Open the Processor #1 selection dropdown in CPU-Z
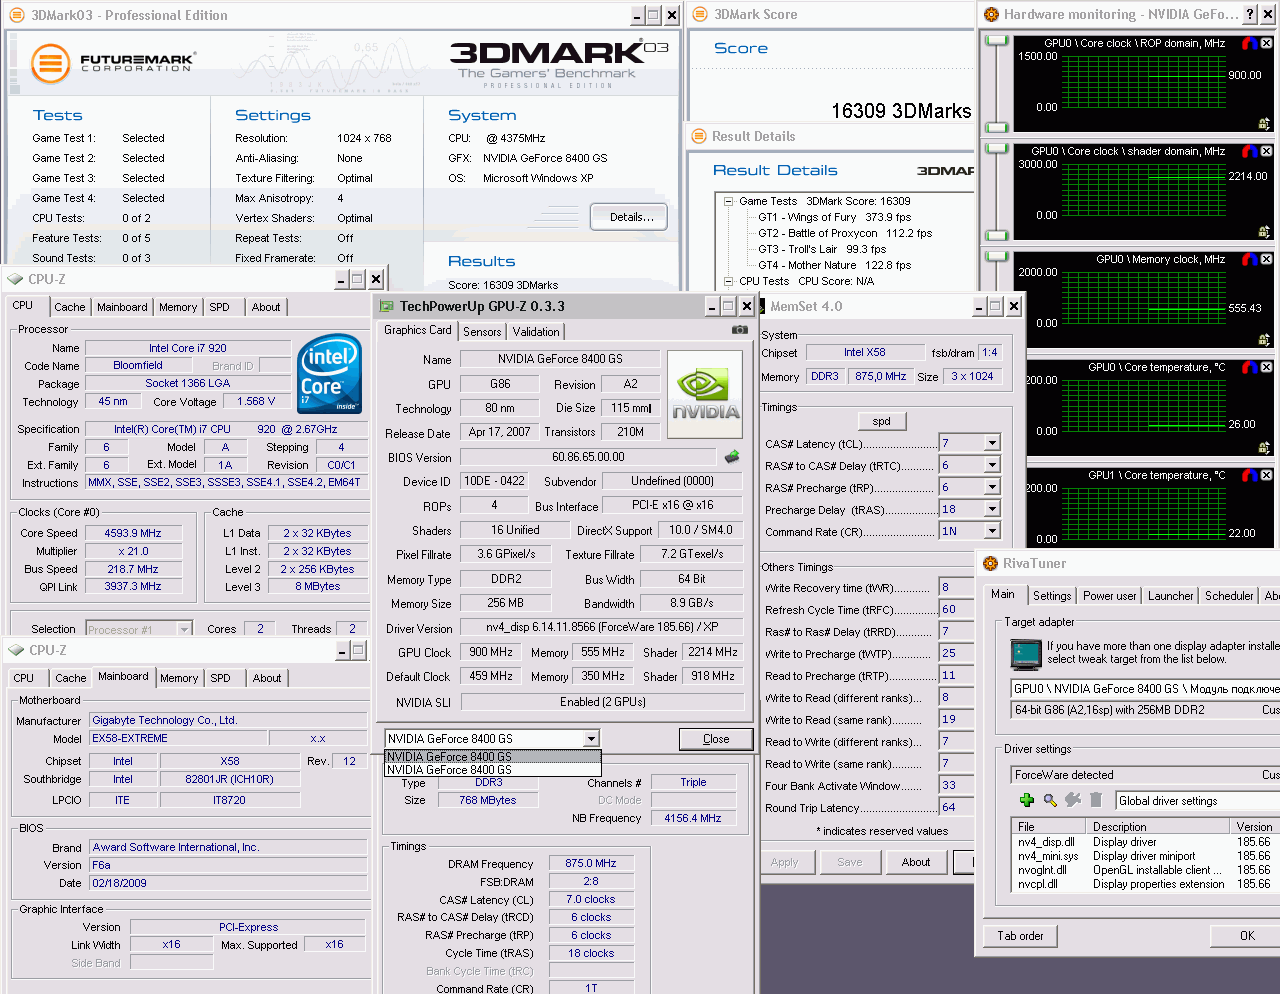This screenshot has height=994, width=1280. [x=184, y=629]
